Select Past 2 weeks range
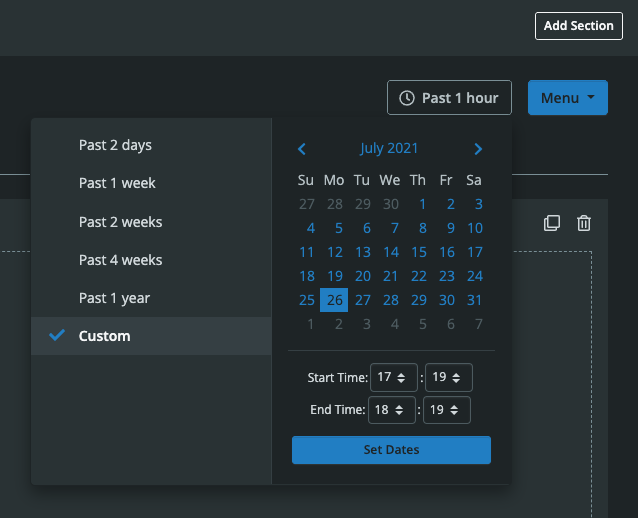The image size is (638, 518). 151,222
